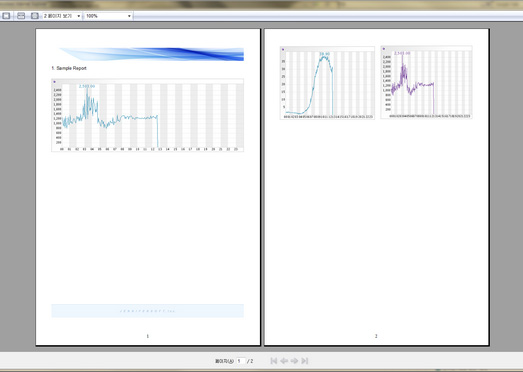Click the legend marker on the first chart
This screenshot has width=523, height=372.
coord(54,82)
